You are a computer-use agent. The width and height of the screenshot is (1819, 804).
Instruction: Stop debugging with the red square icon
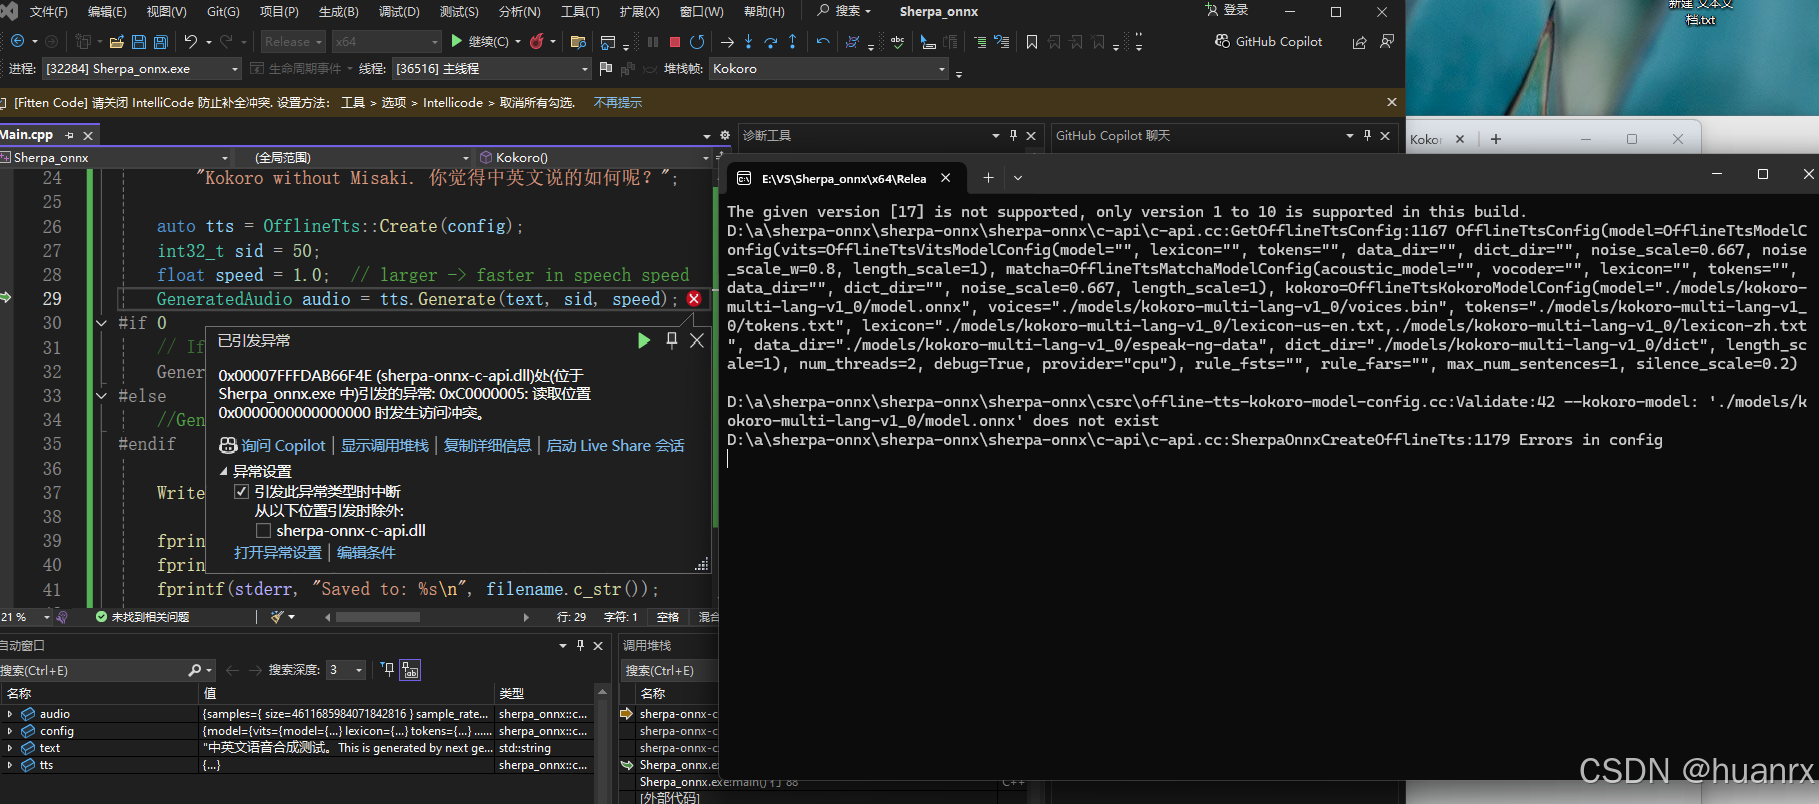[x=675, y=42]
